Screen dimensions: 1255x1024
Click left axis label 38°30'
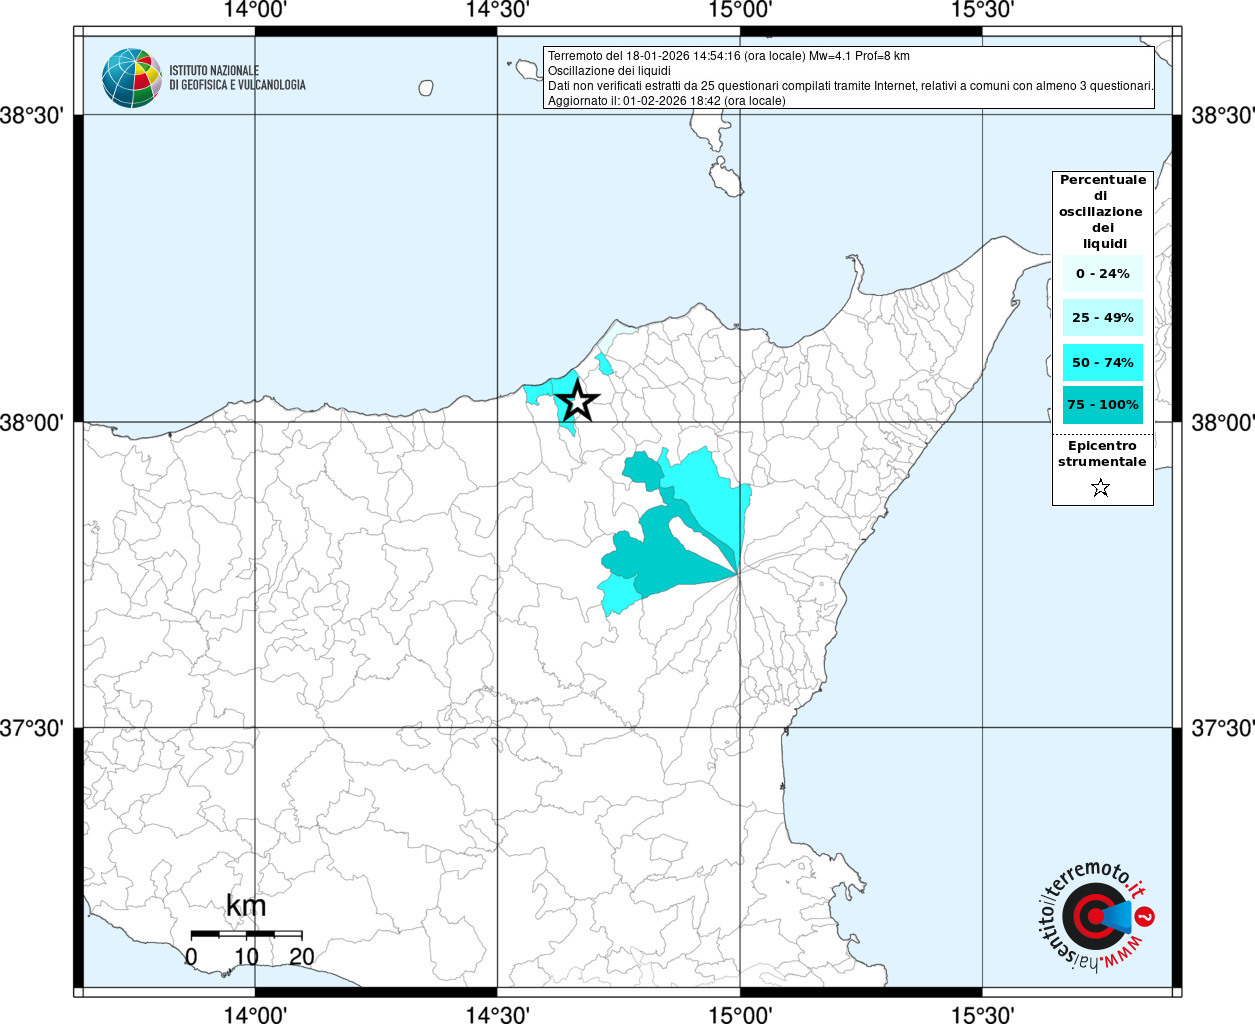(32, 116)
